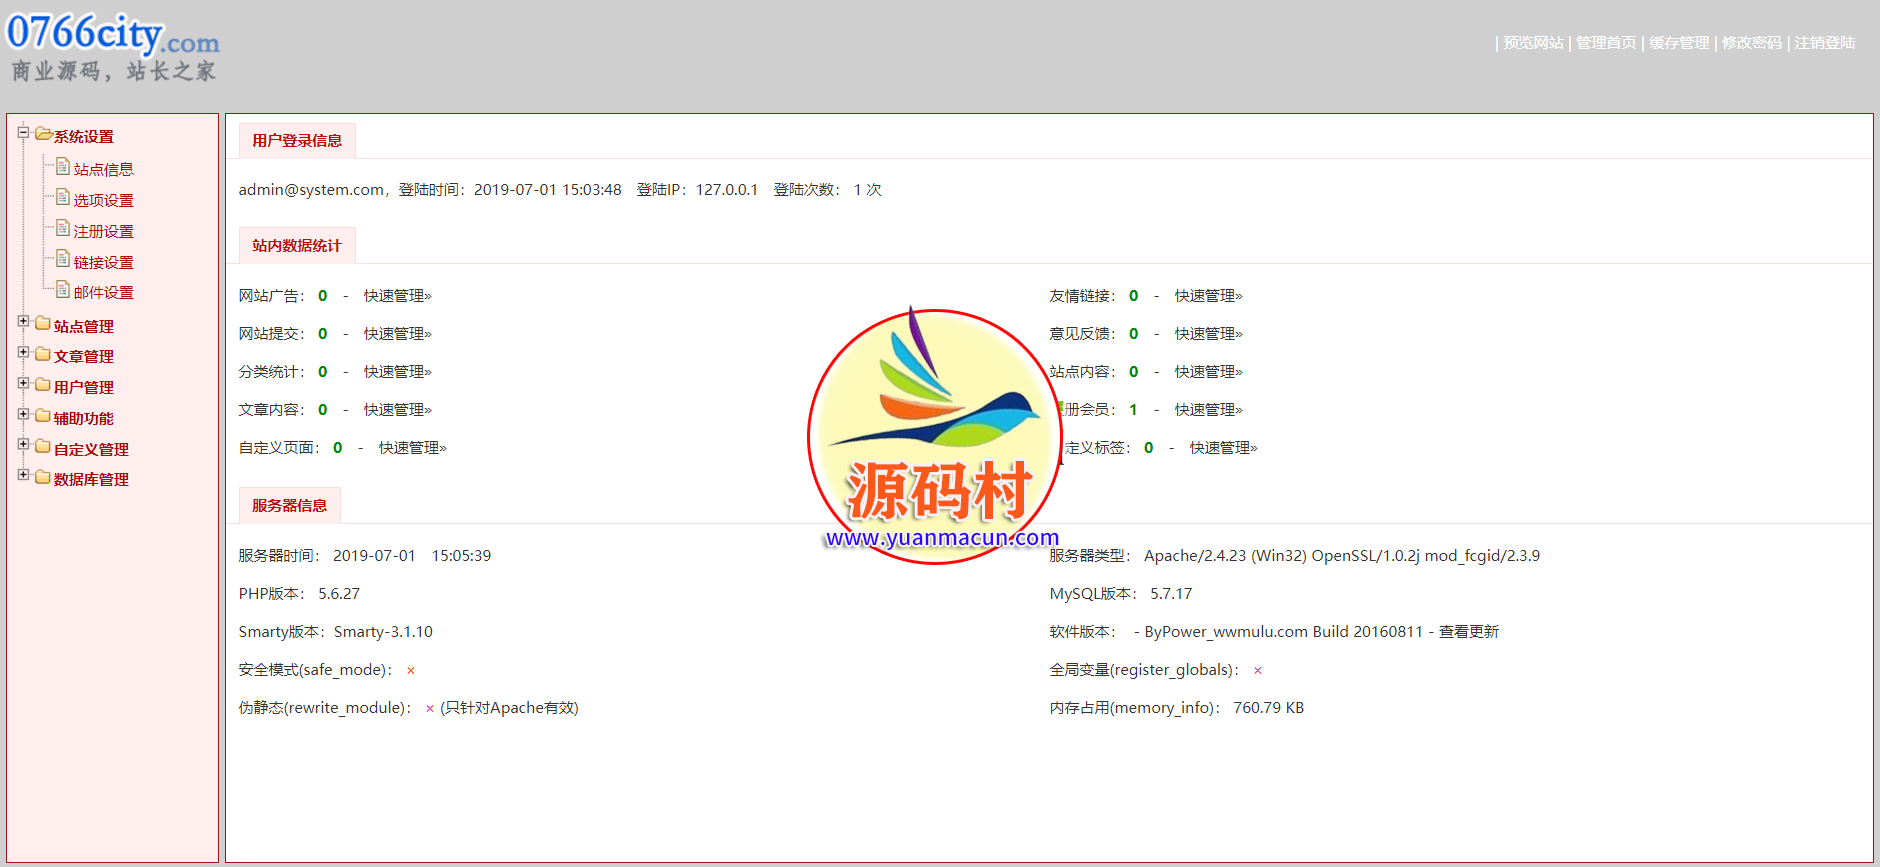Viewport: 1880px width, 867px height.
Task: Click the 查看更新 link in 软件版本
Action: (x=1468, y=632)
